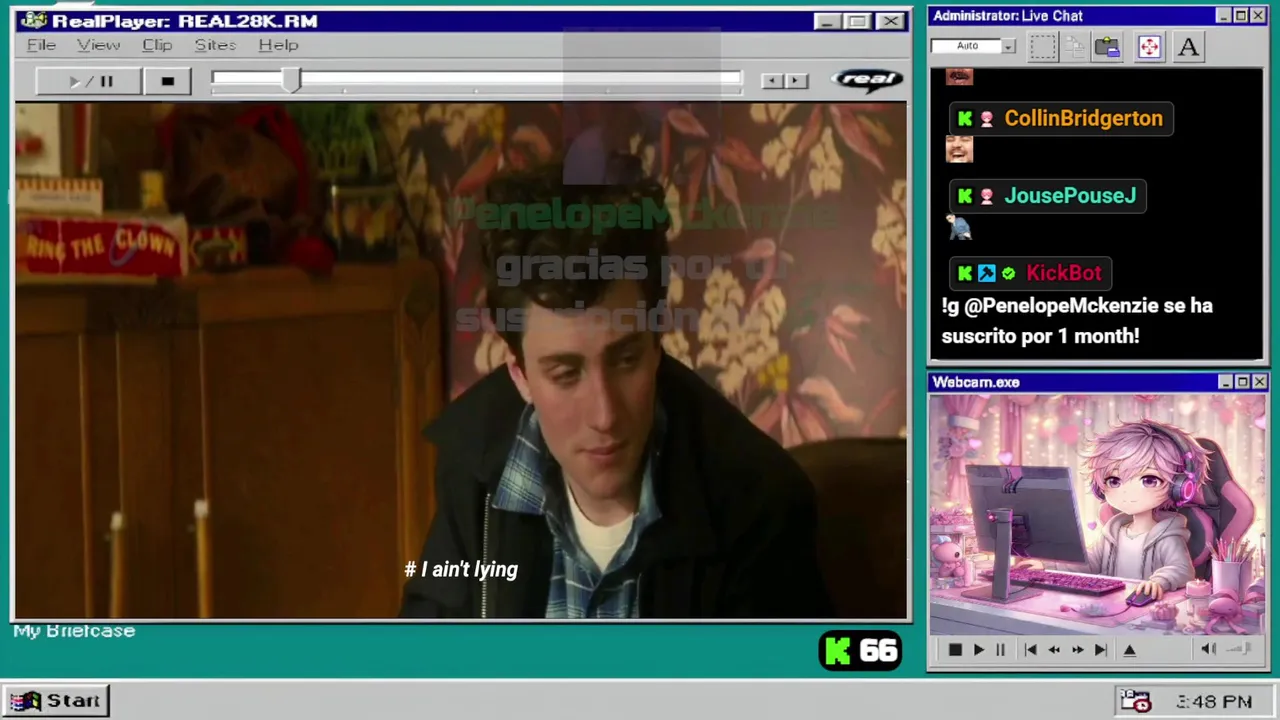Click the red four-arrow move icon

(1149, 47)
